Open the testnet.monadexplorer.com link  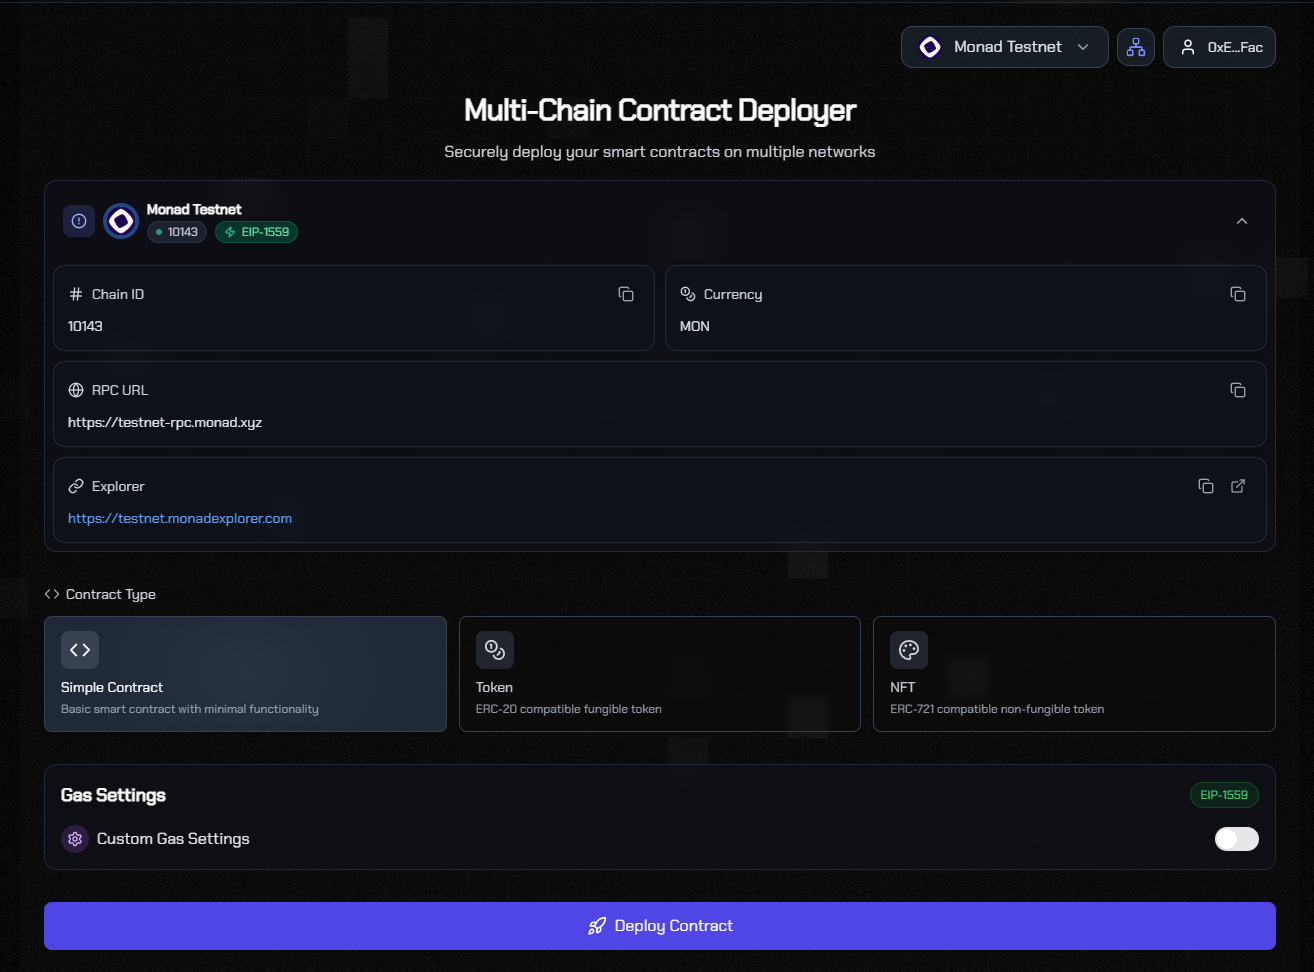[x=180, y=518]
